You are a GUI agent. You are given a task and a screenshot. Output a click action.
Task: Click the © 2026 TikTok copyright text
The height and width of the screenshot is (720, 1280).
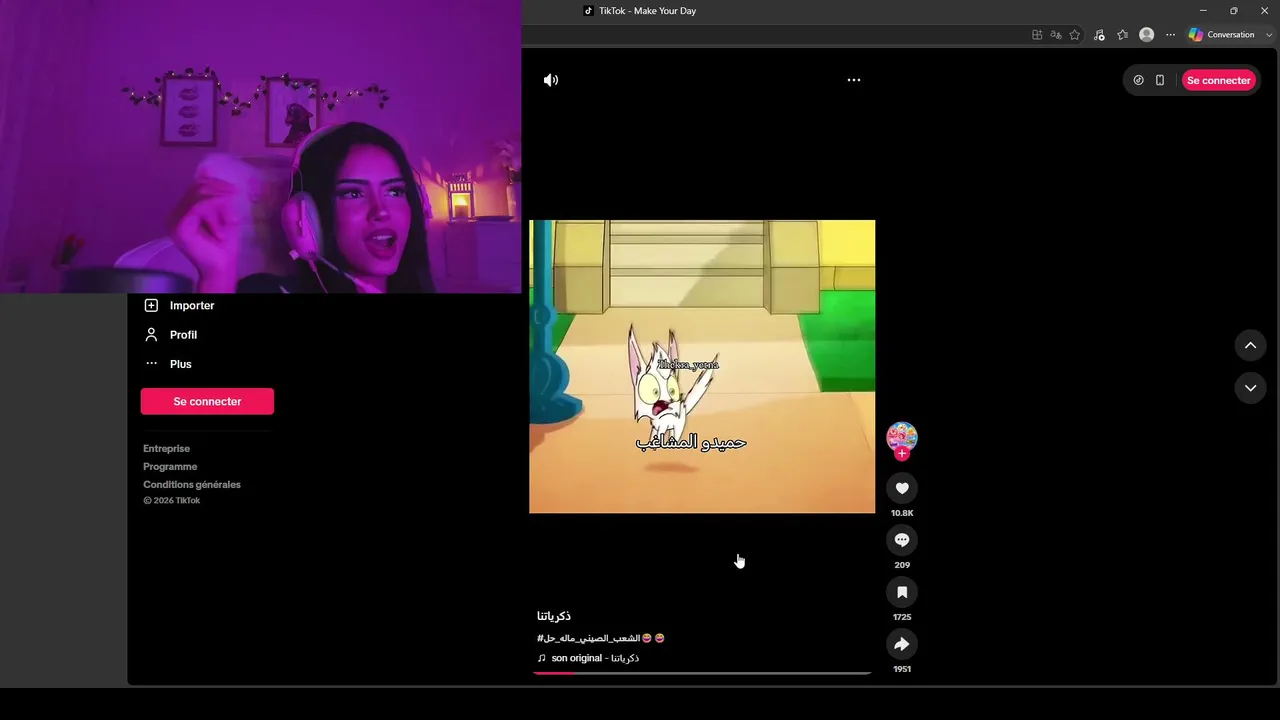tap(172, 501)
